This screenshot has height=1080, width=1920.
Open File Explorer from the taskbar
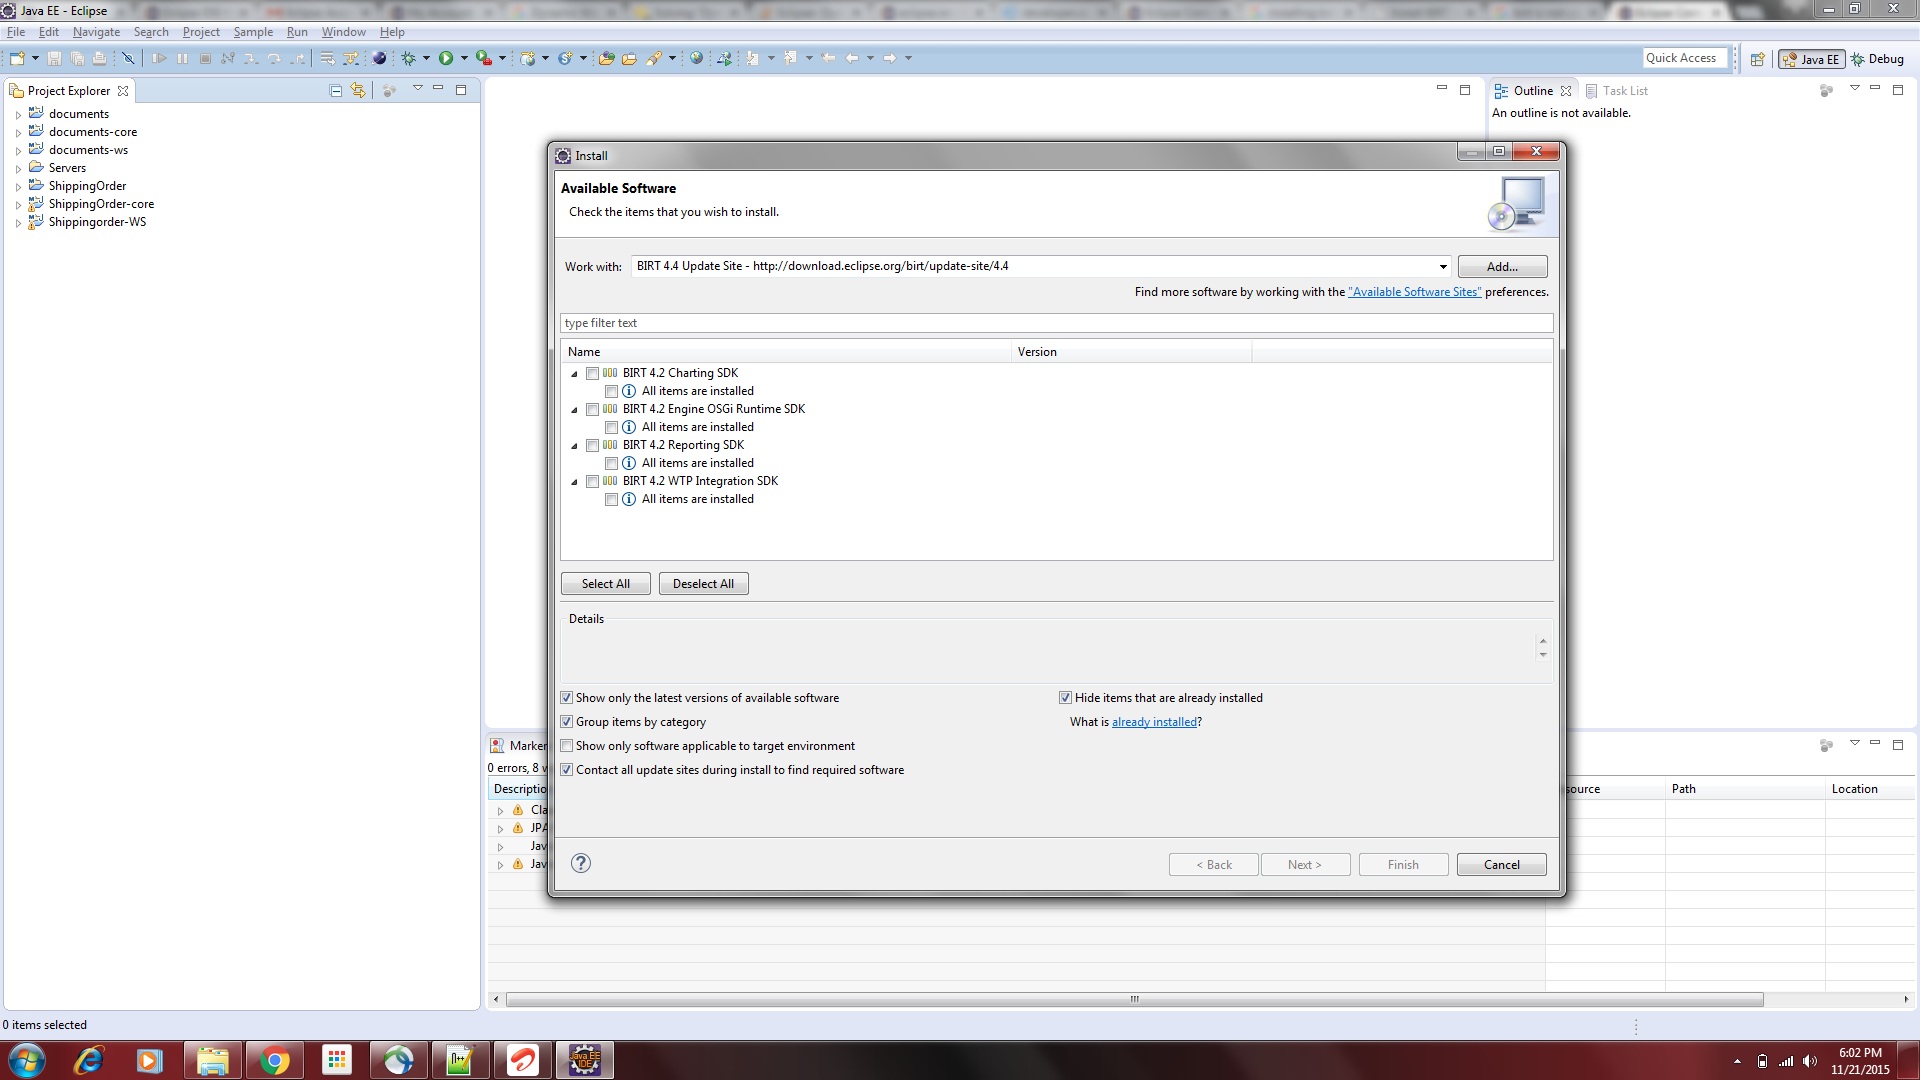[x=212, y=1060]
